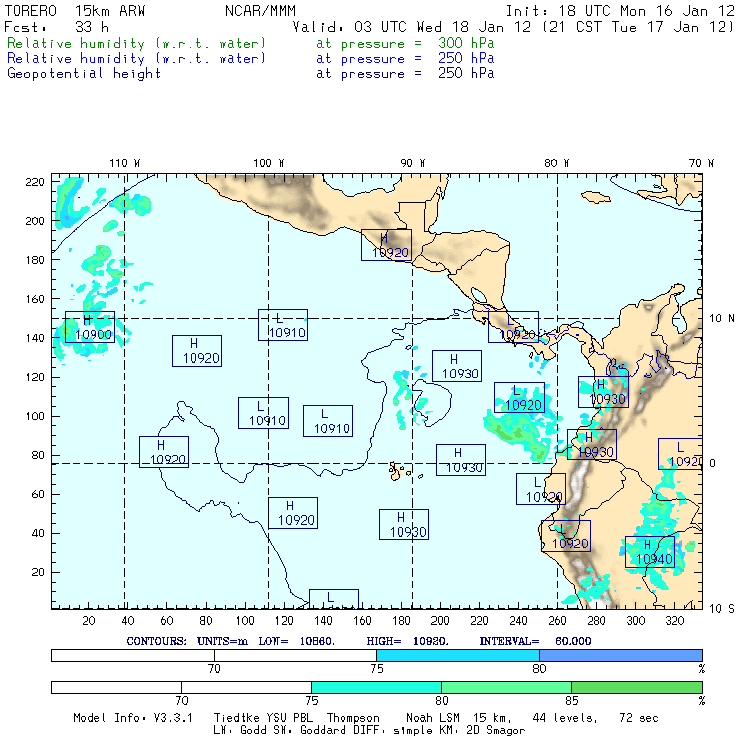This screenshot has height=740, width=740.
Task: Click the H 10930 box on the equator
Action: (461, 460)
